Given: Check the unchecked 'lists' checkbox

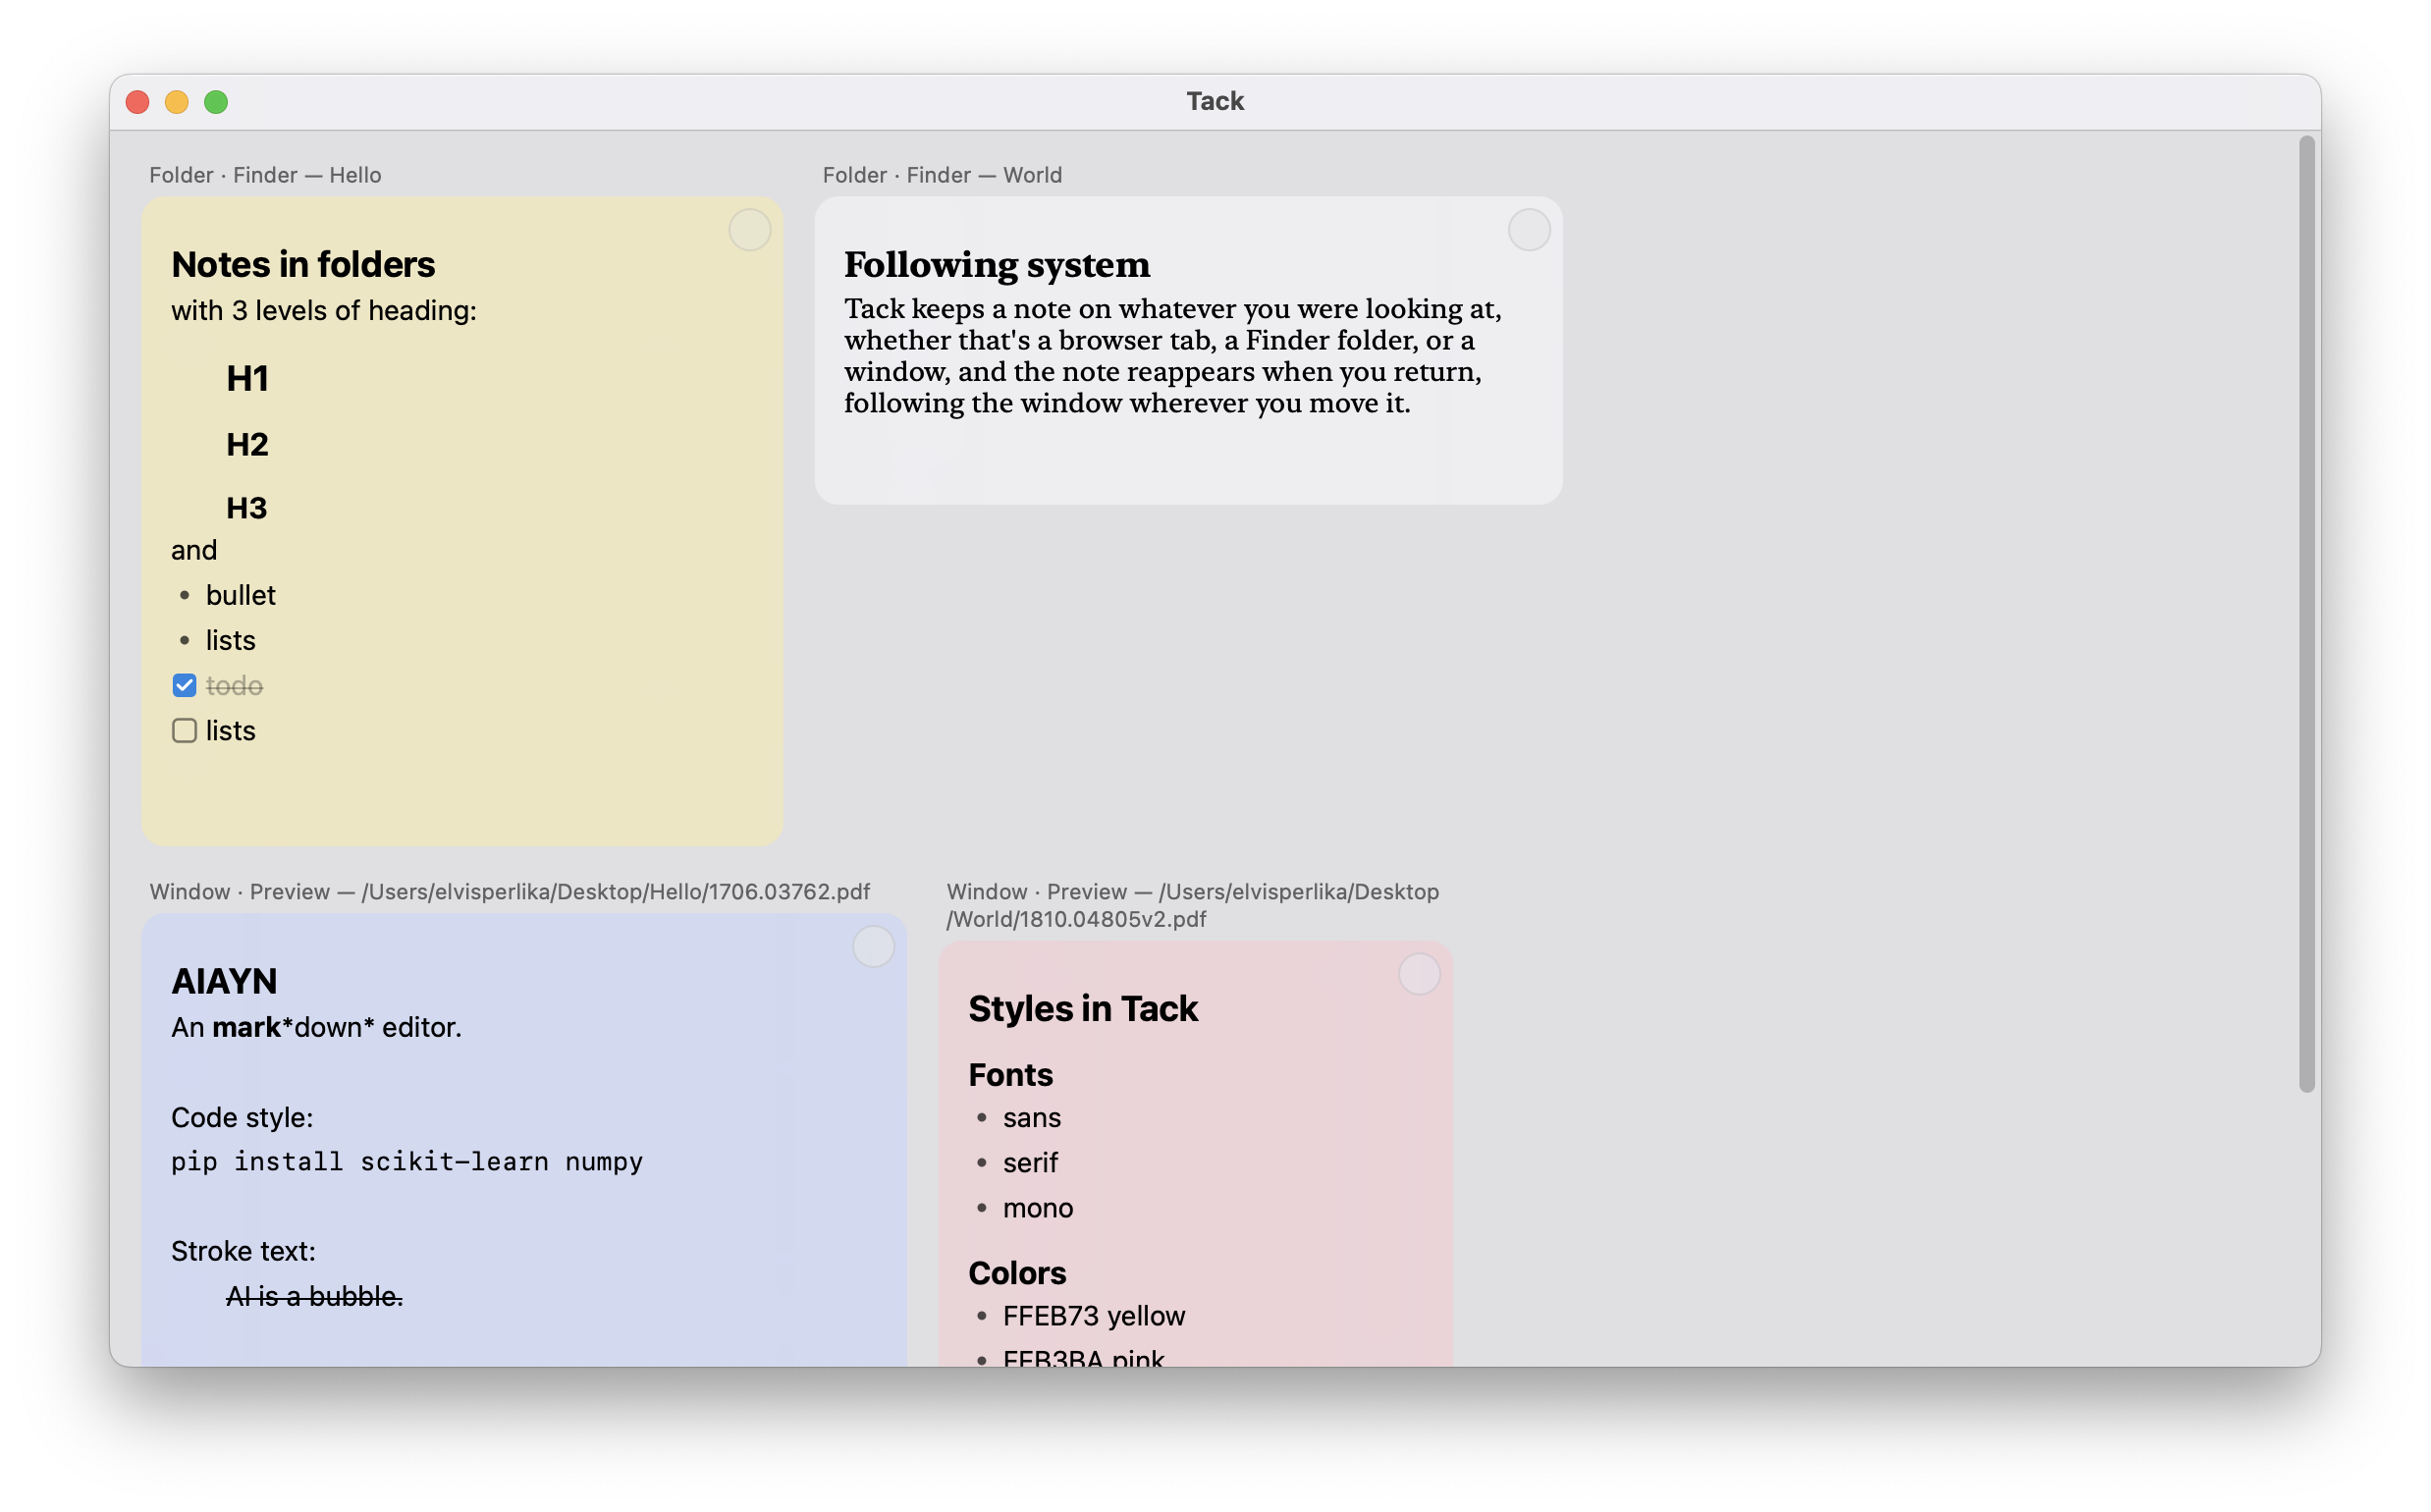Looking at the screenshot, I should (184, 730).
